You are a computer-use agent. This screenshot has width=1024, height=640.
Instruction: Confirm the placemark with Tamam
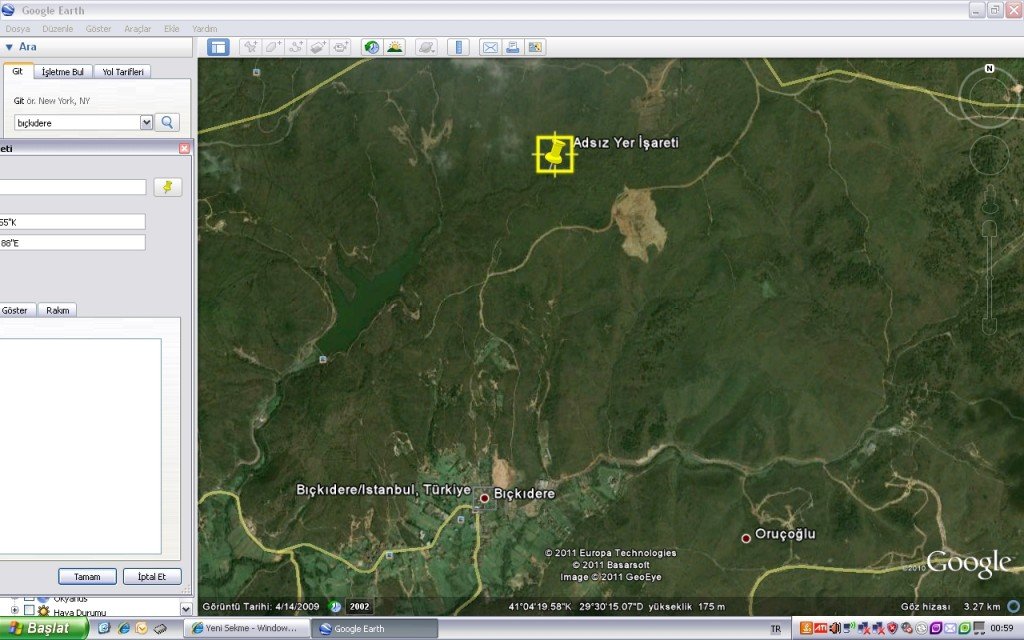(x=88, y=577)
